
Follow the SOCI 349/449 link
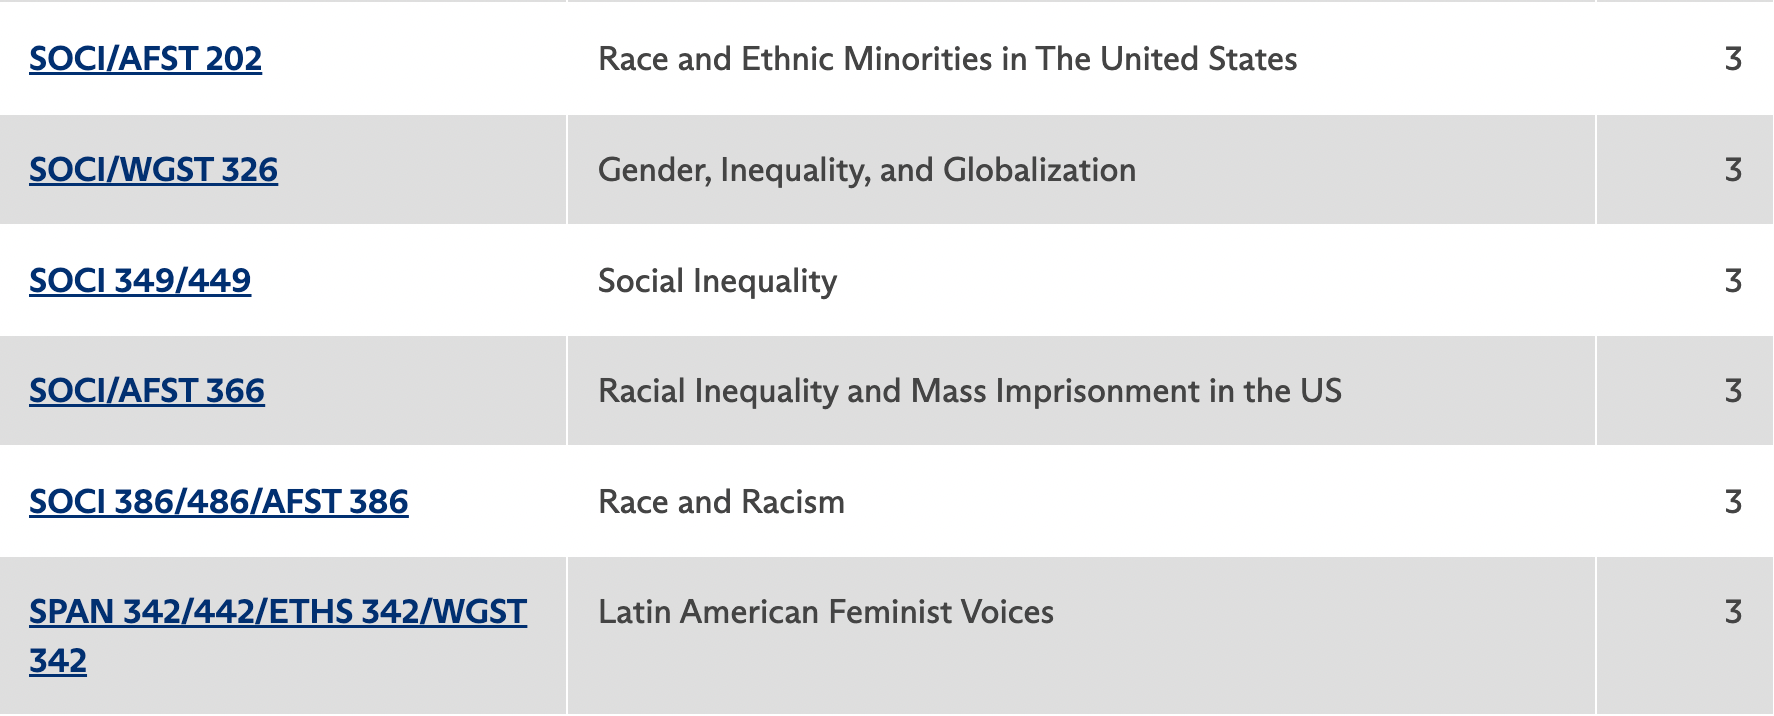click(140, 281)
